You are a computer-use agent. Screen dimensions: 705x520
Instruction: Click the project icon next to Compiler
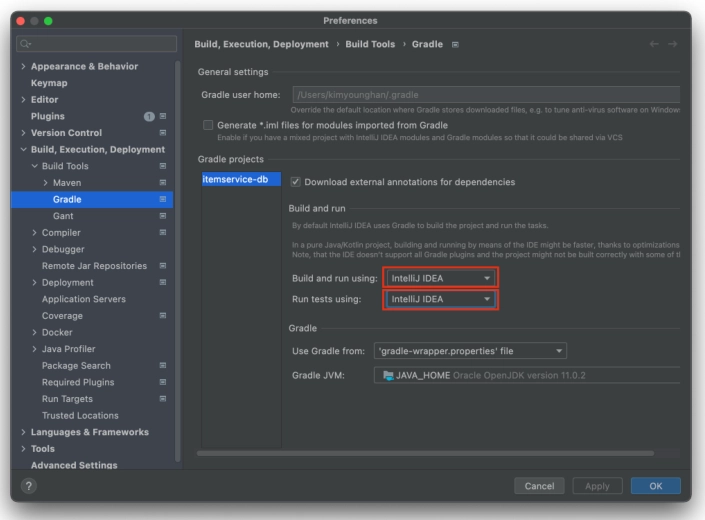click(x=163, y=232)
